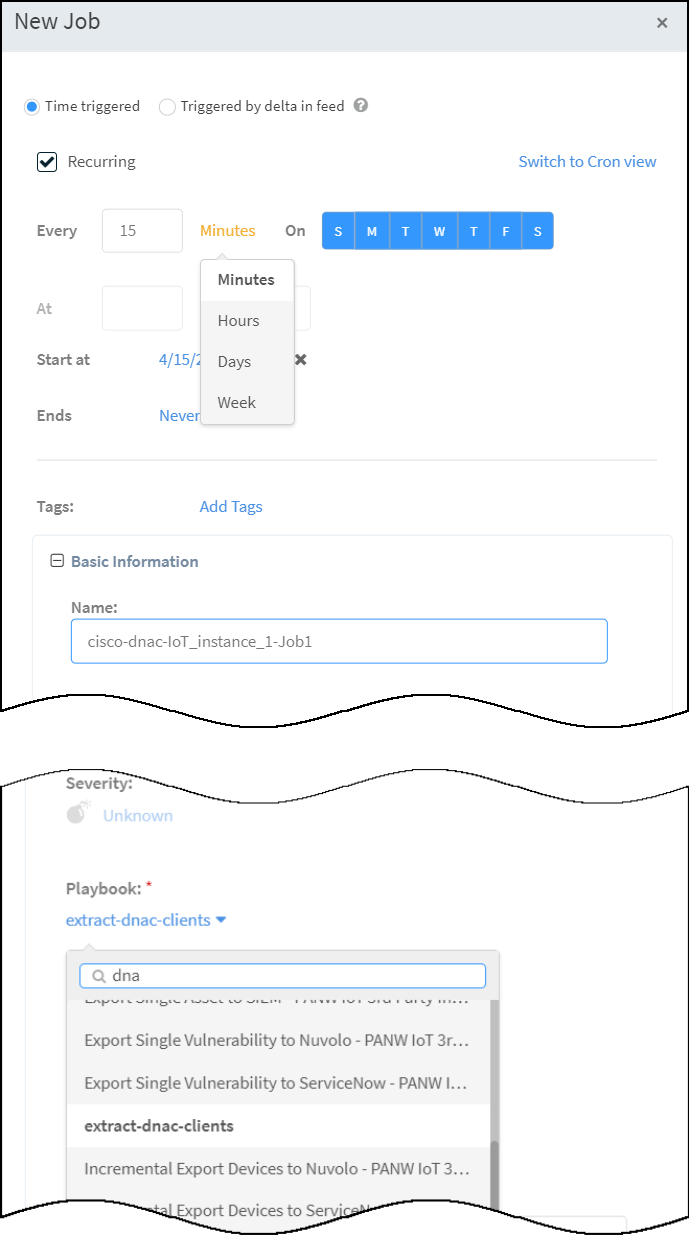Viewport: 689px width, 1236px height.
Task: Select the Time triggered radio button
Action: click(32, 106)
